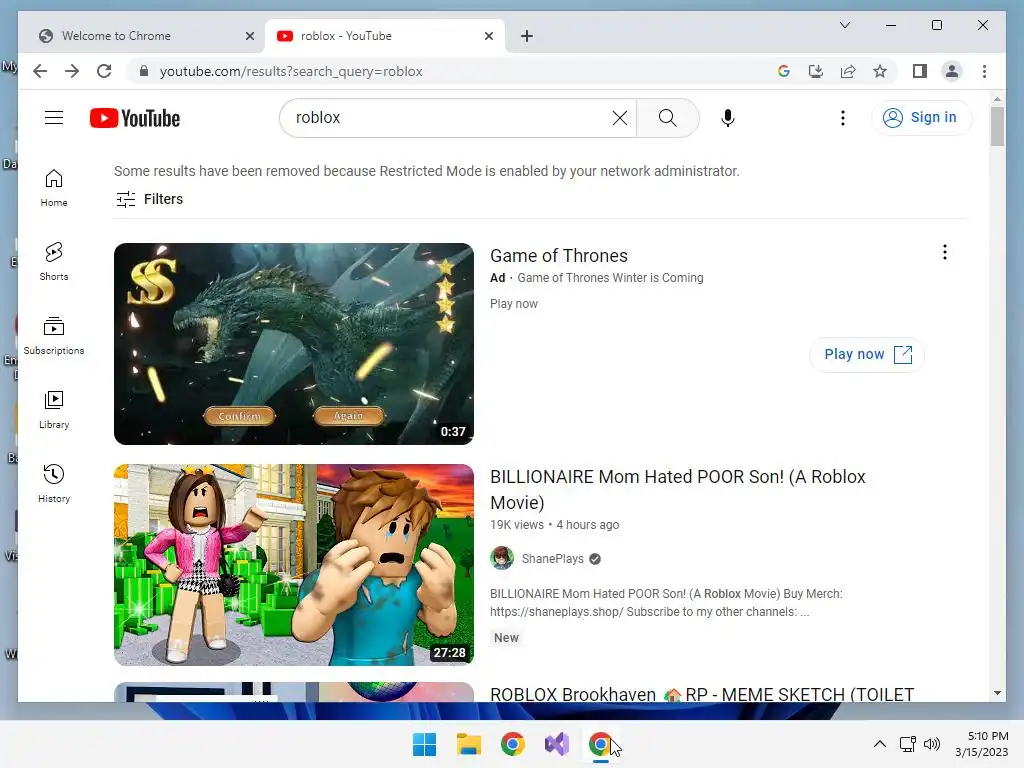Image resolution: width=1024 pixels, height=768 pixels.
Task: Open ShanePlays channel link
Action: click(552, 558)
